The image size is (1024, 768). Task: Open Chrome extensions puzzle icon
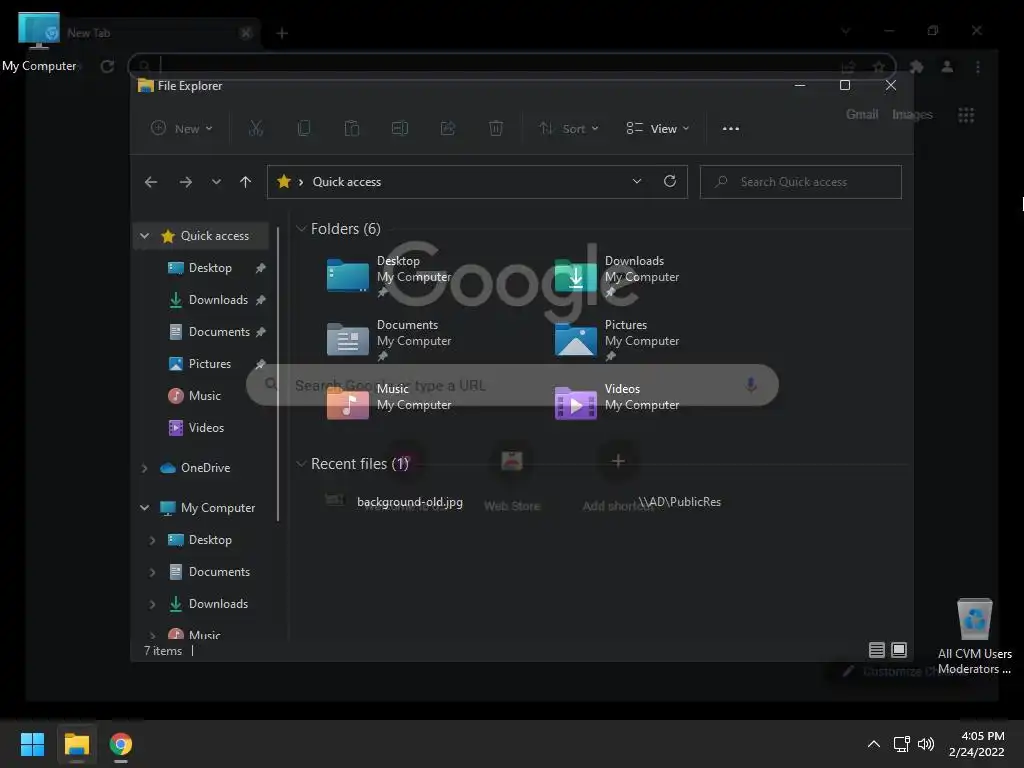[916, 67]
